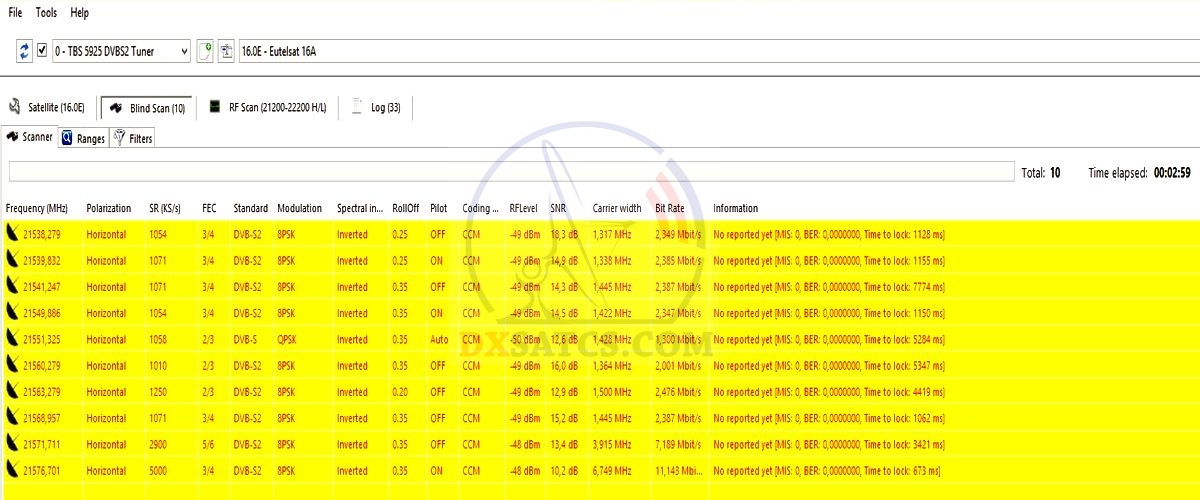Click the scan progress bar
This screenshot has width=1200, height=500.
(x=510, y=171)
